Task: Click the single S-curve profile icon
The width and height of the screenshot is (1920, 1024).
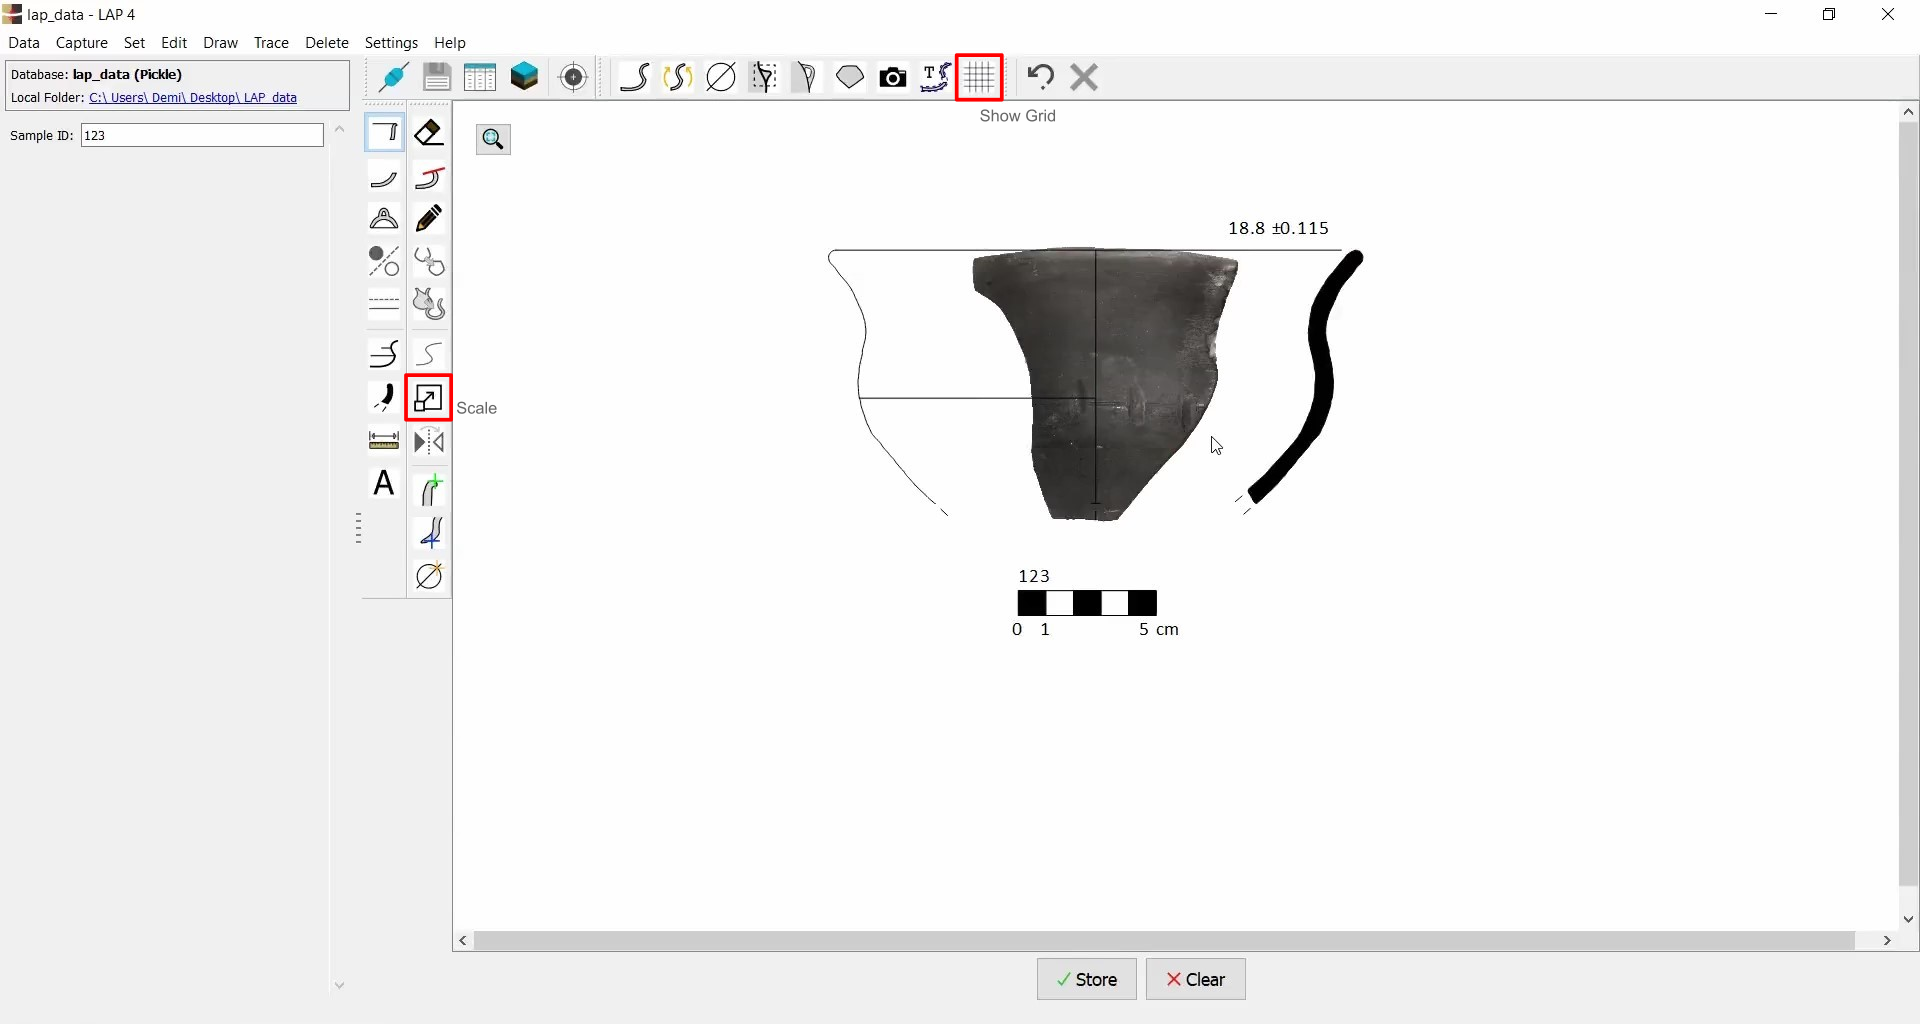Action: pos(635,77)
